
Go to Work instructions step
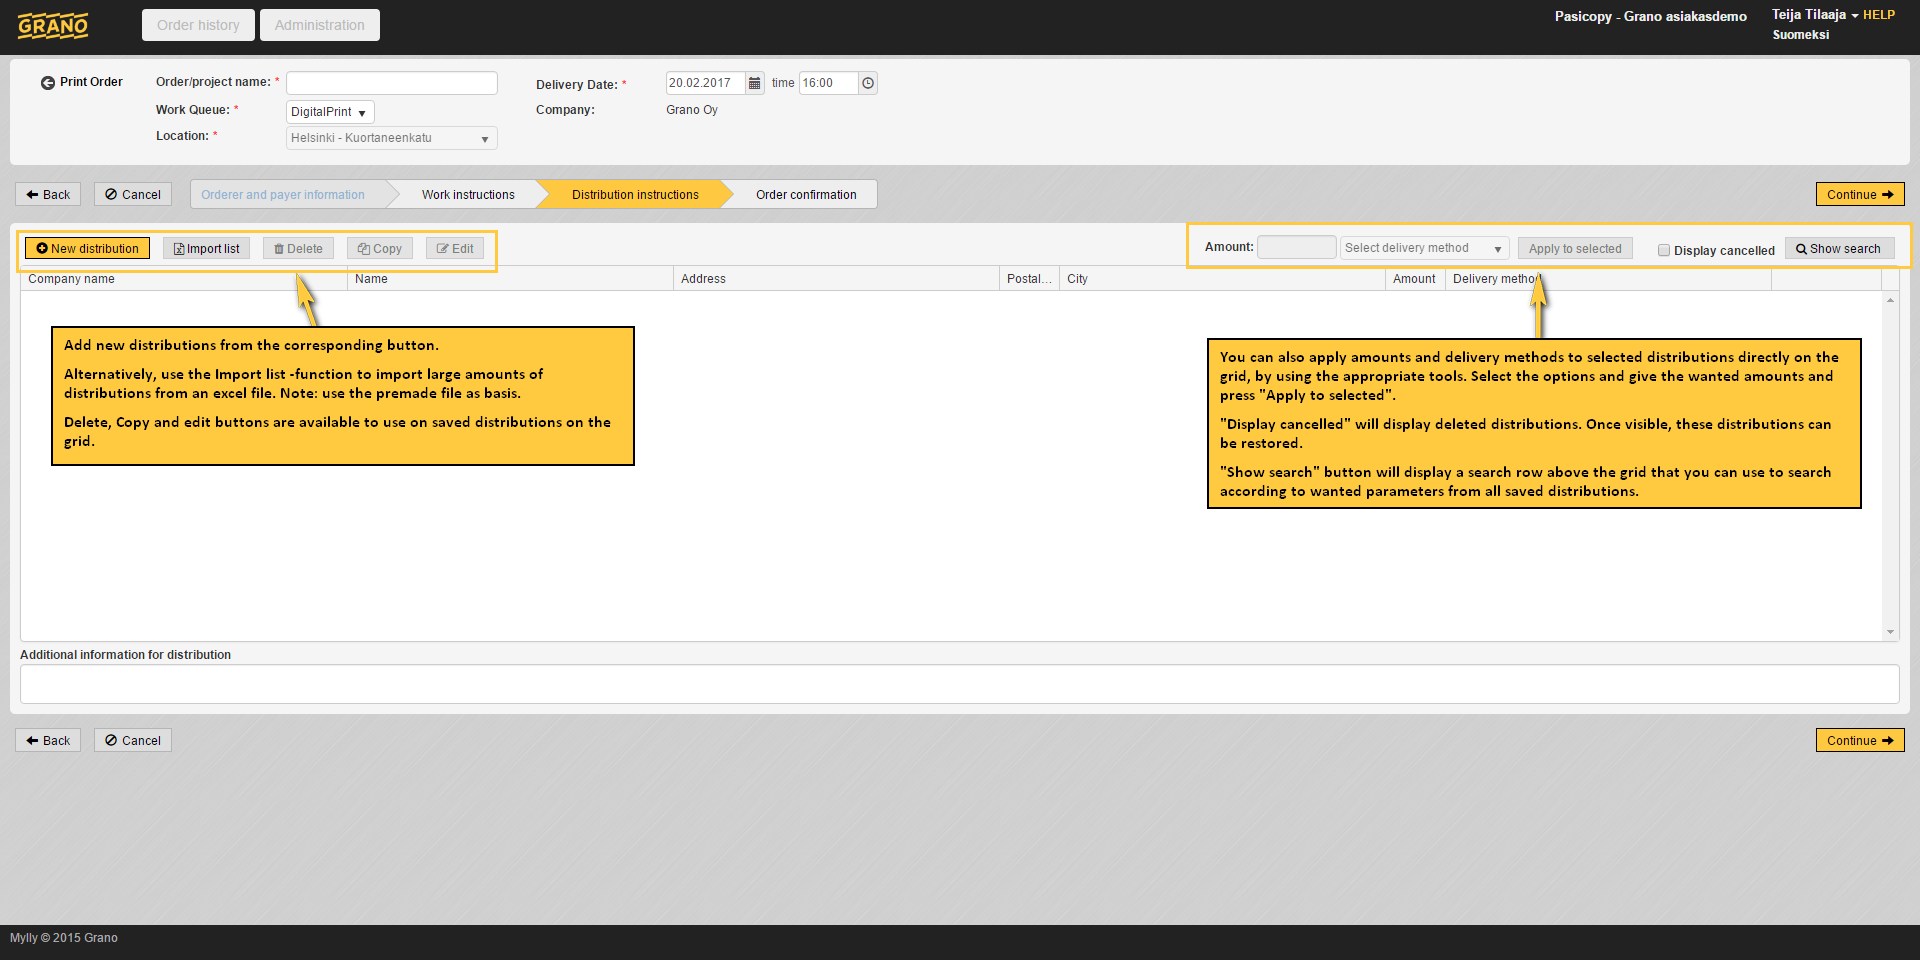pos(468,195)
